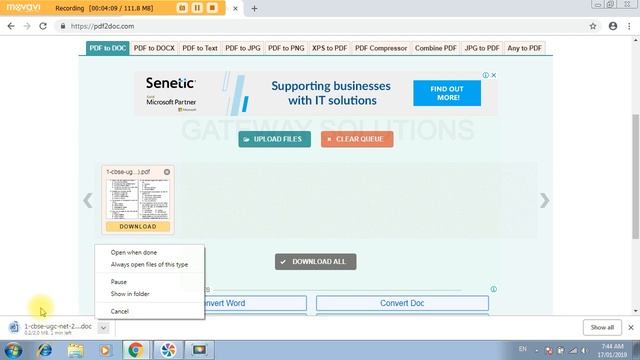Click the Clear Queue button
This screenshot has width=640, height=360.
pyautogui.click(x=357, y=139)
